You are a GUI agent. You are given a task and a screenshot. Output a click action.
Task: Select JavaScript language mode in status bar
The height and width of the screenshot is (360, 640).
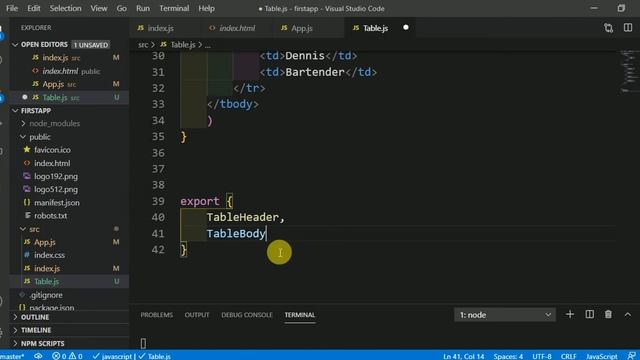[601, 356]
